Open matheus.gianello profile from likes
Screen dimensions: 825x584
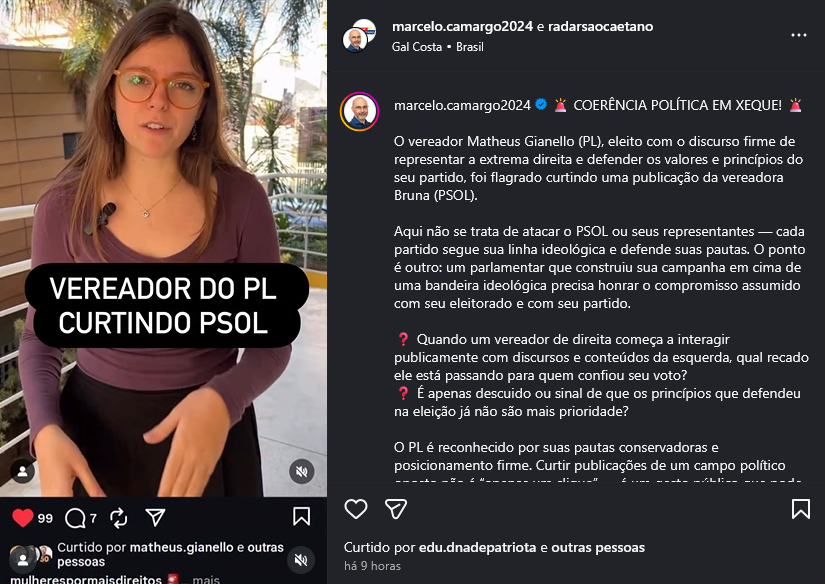pos(182,547)
